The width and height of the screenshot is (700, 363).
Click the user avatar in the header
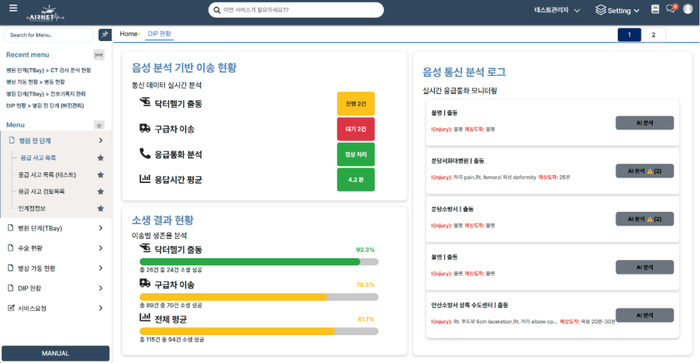(x=688, y=8)
